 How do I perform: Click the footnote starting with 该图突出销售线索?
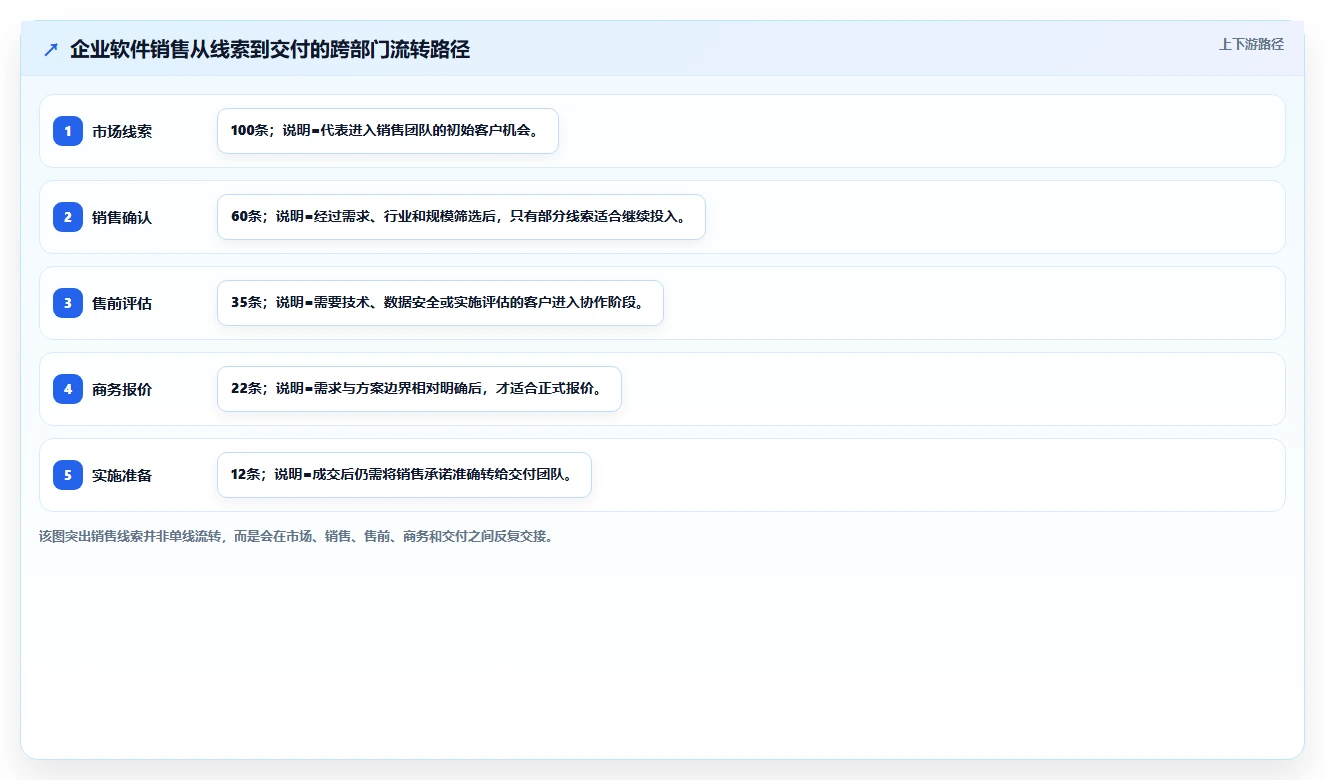pos(296,536)
